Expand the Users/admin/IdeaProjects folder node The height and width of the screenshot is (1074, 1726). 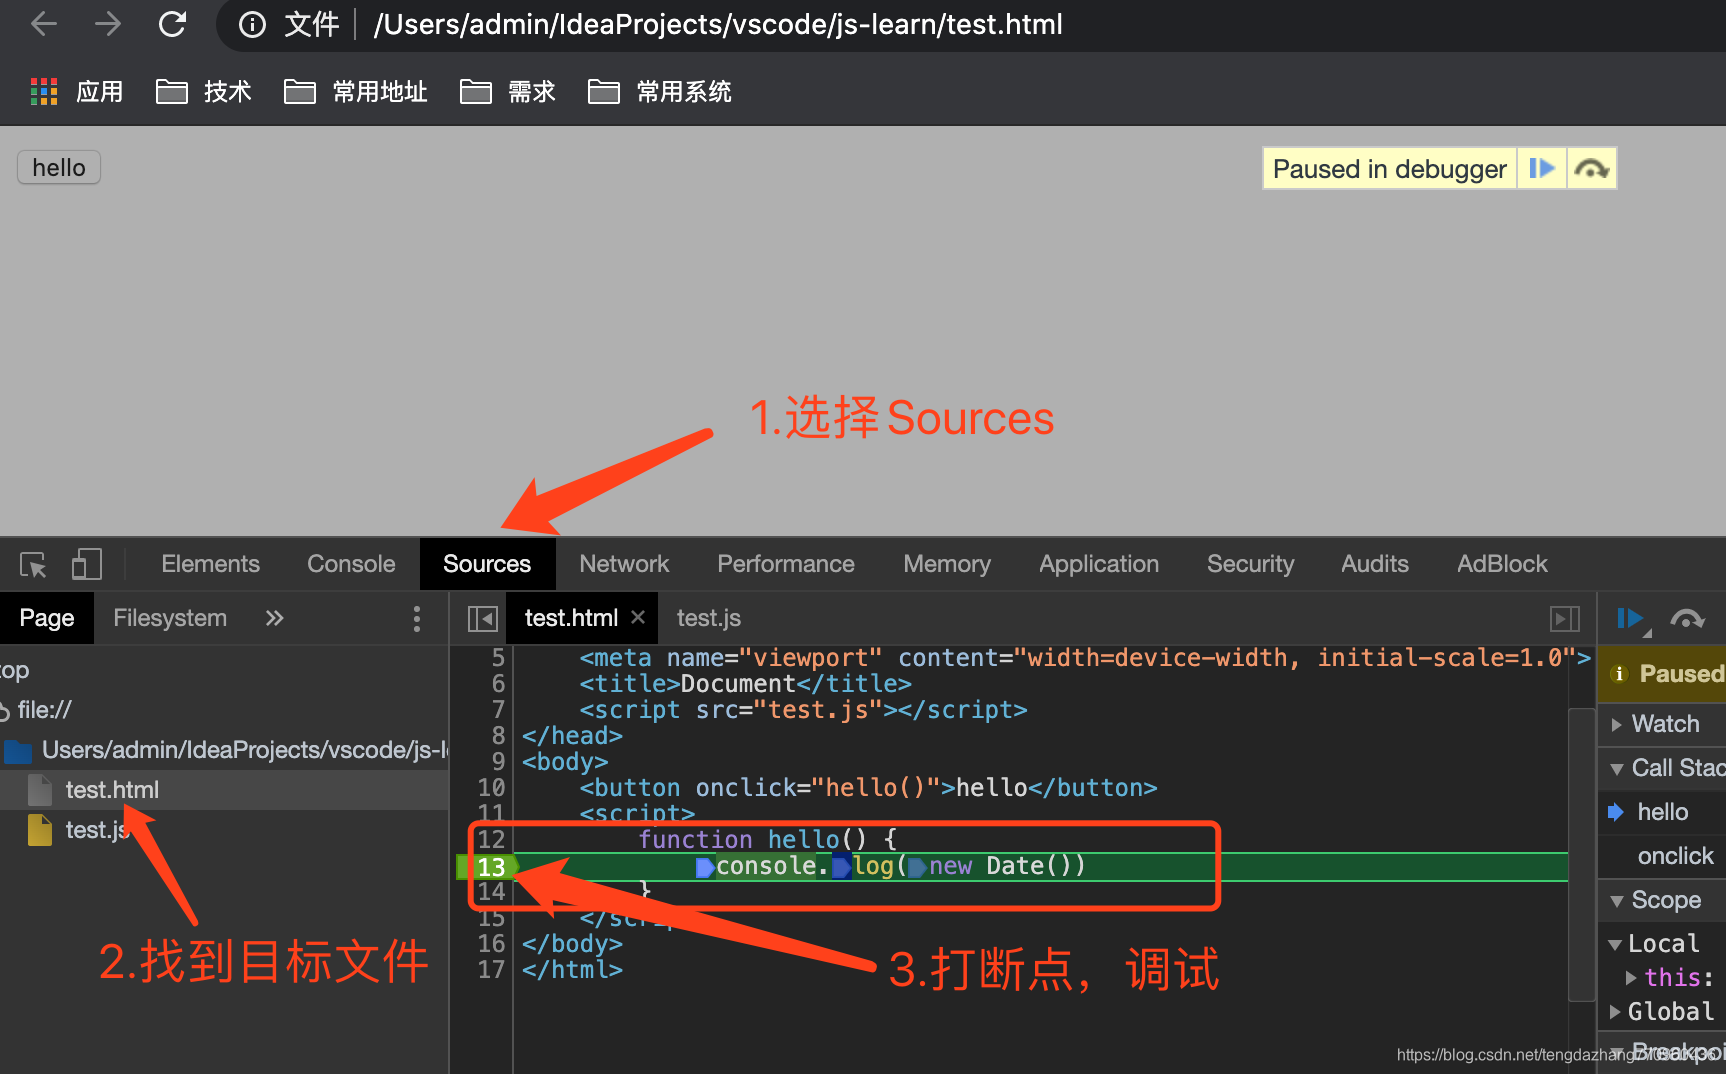pos(224,750)
